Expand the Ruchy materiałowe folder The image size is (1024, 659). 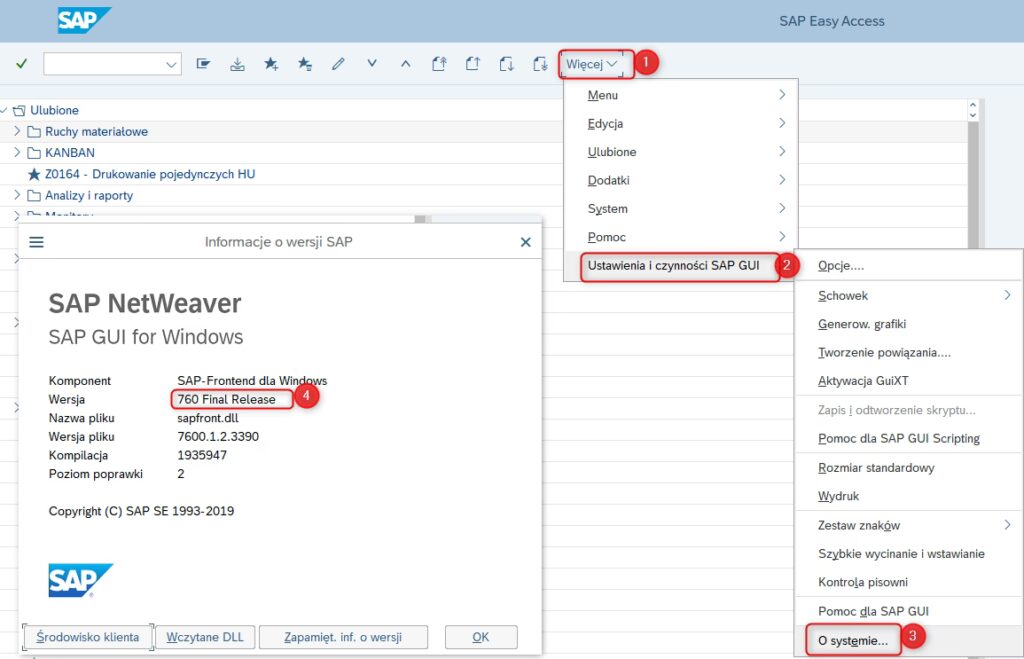tap(17, 131)
